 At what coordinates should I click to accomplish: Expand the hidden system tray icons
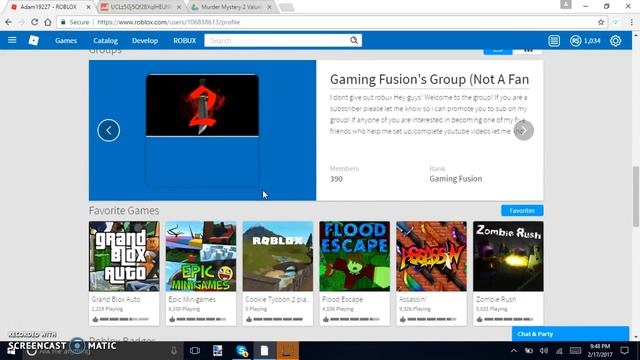pyautogui.click(x=513, y=351)
